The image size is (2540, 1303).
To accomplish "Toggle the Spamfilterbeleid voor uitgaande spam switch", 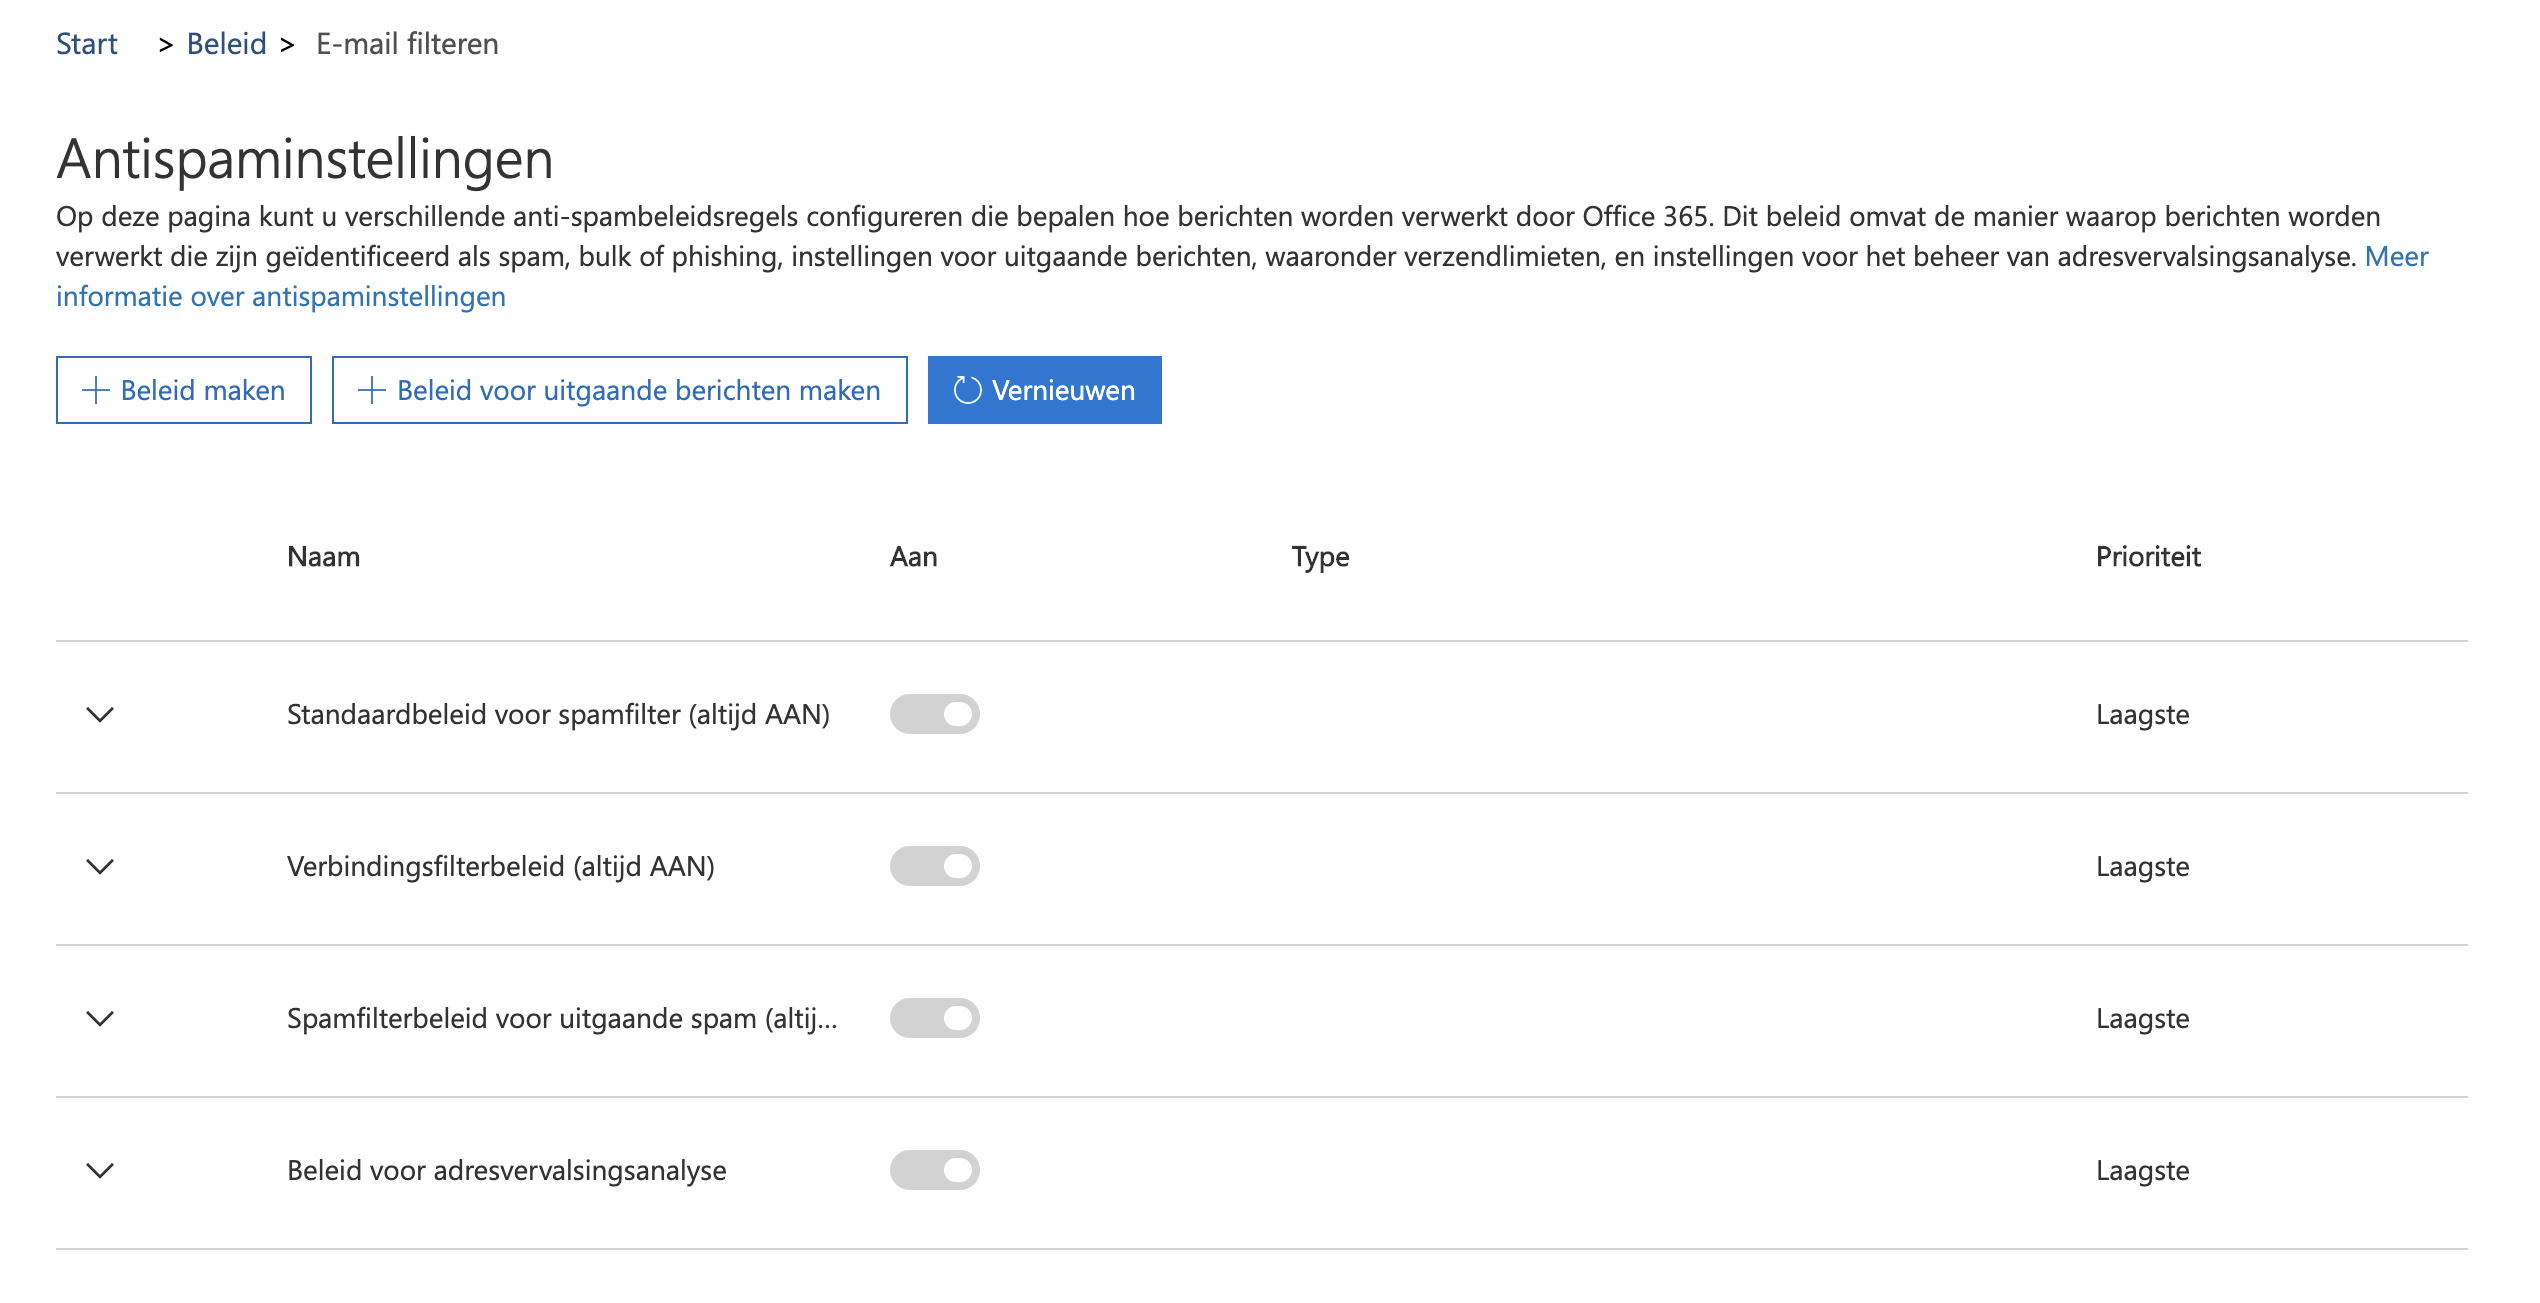I will pyautogui.click(x=935, y=1018).
